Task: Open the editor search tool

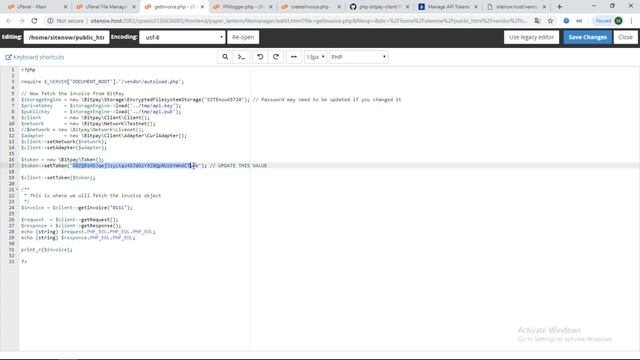Action: pos(225,57)
